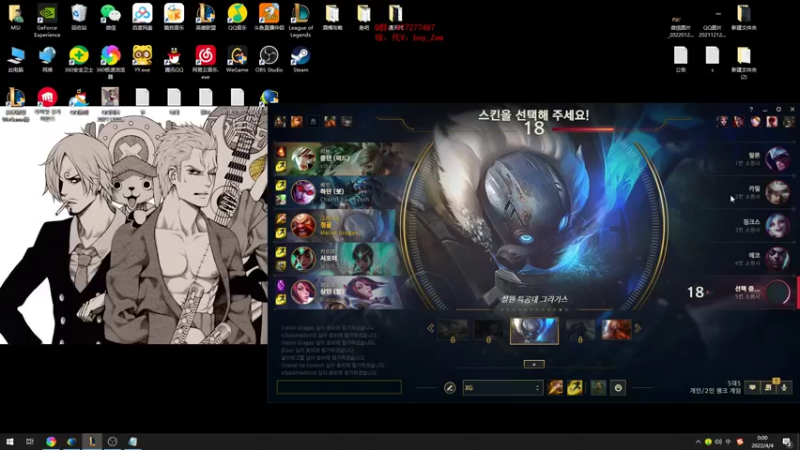Open the QQ Music desktop shortcut
The height and width of the screenshot is (450, 800).
point(237,17)
